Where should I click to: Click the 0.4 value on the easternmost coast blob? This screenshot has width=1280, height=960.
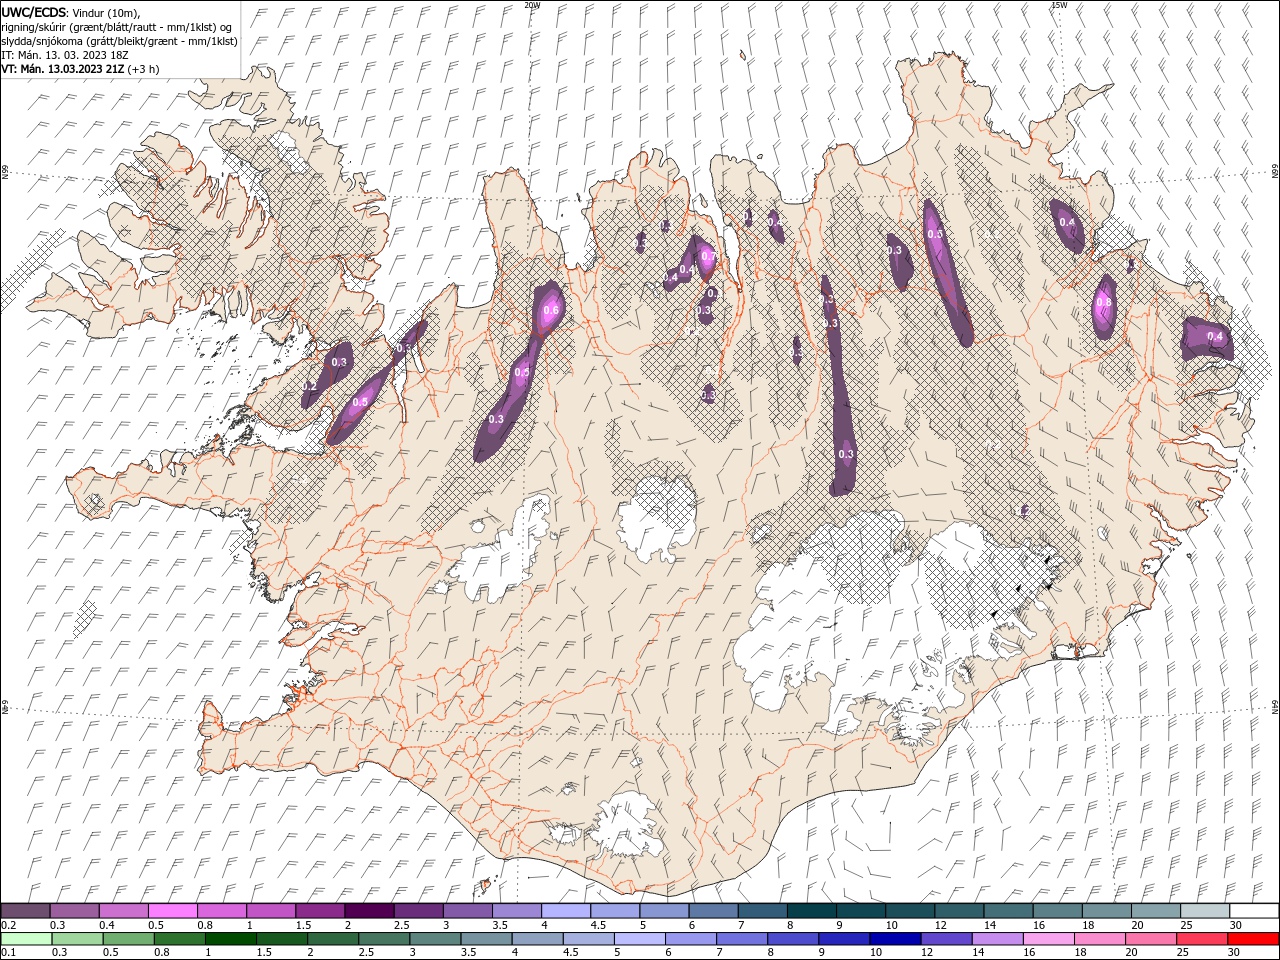(x=1215, y=337)
